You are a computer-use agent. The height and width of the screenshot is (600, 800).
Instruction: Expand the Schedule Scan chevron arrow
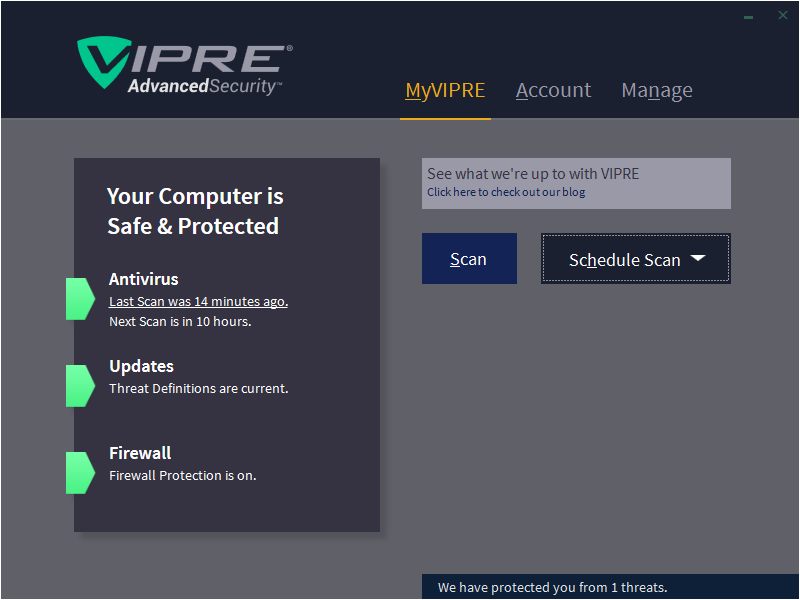(x=701, y=258)
